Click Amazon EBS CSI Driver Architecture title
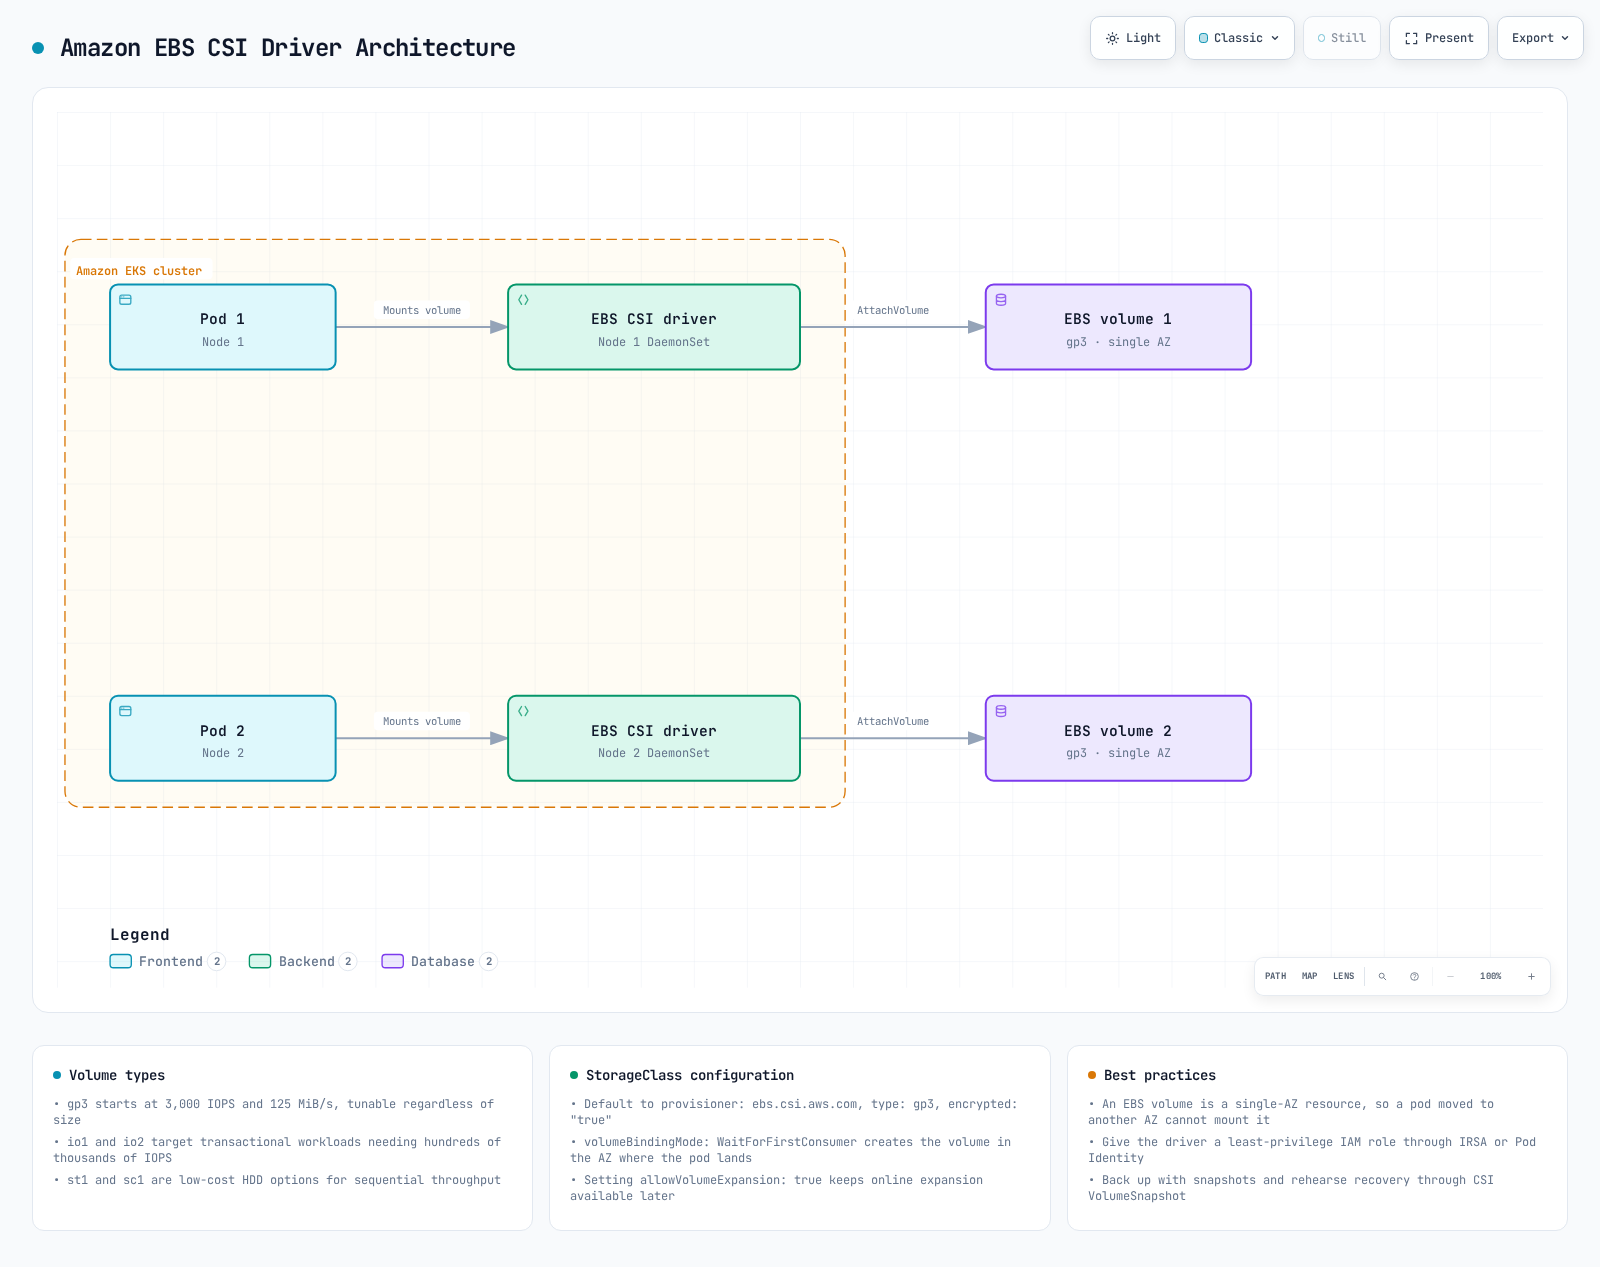The height and width of the screenshot is (1267, 1600). click(288, 48)
